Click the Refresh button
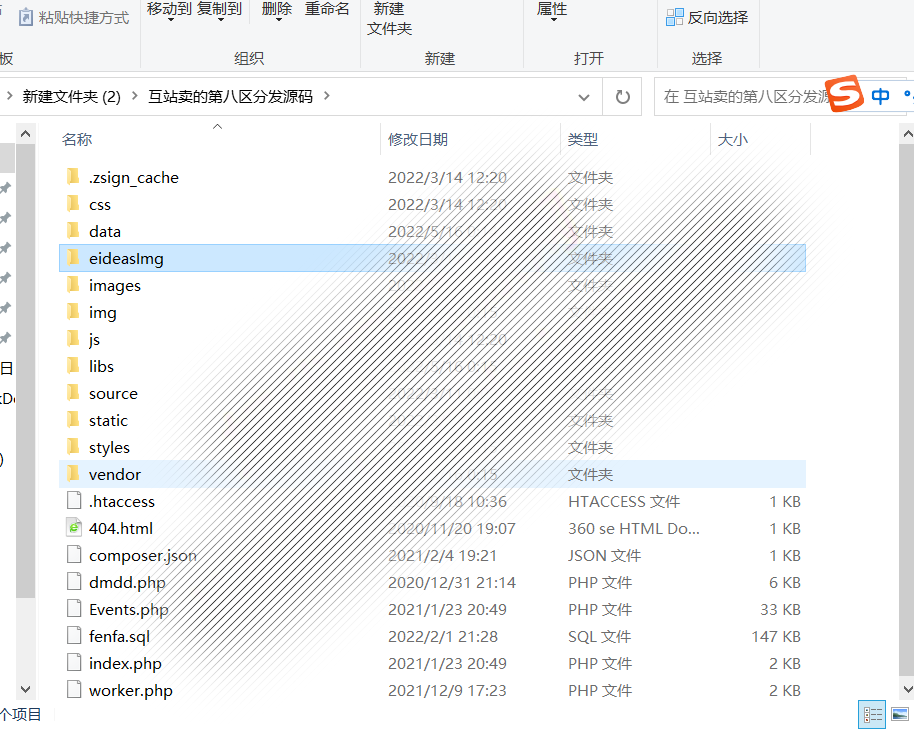Viewport: 914px width, 729px height. 623,96
